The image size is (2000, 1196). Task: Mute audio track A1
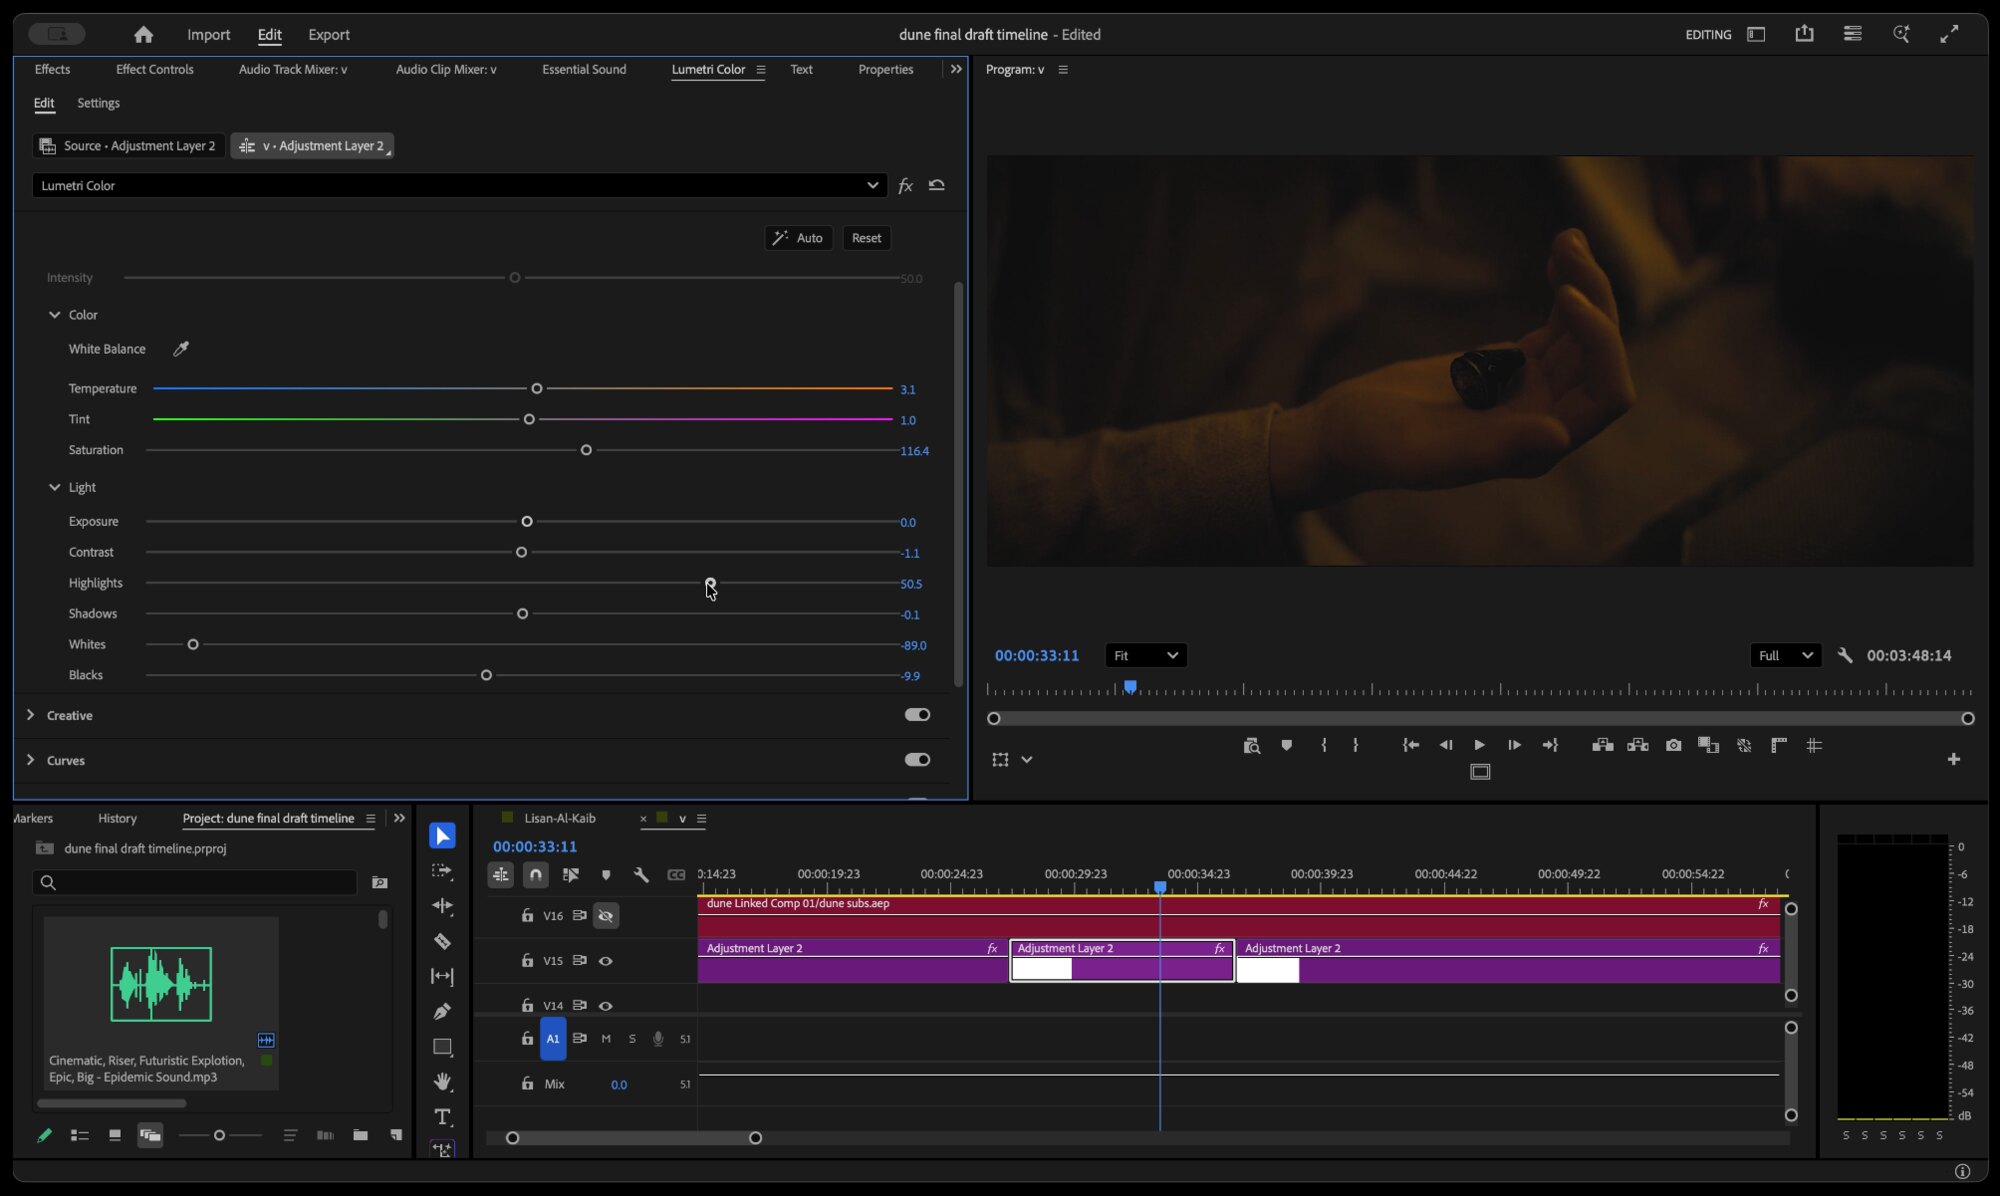coord(606,1039)
